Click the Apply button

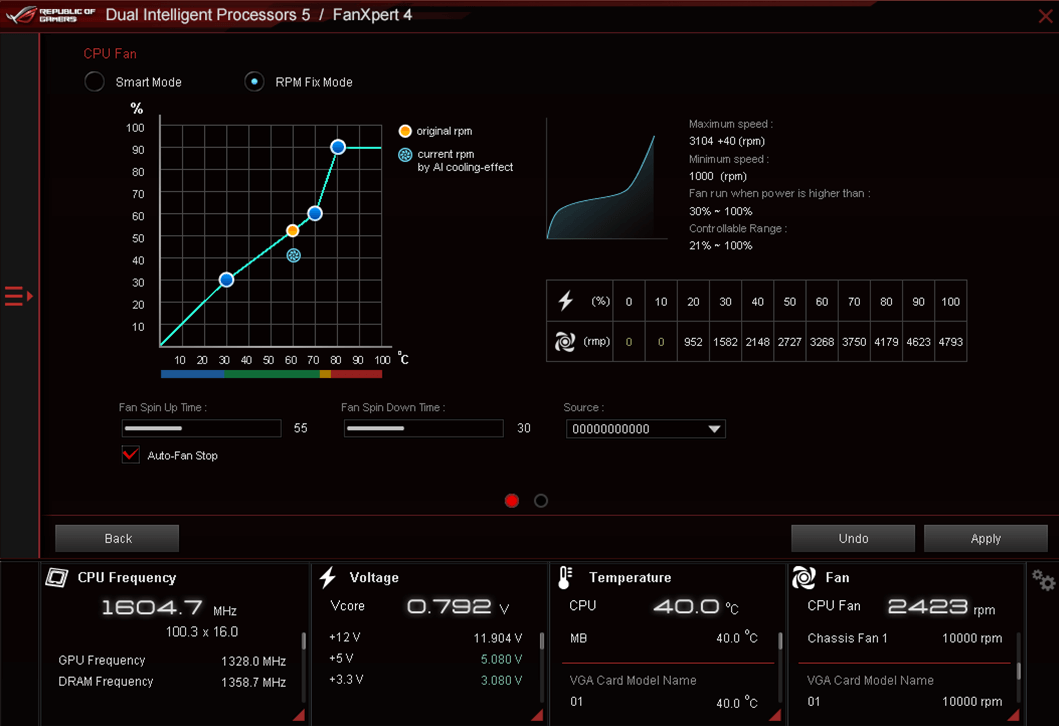click(x=985, y=538)
